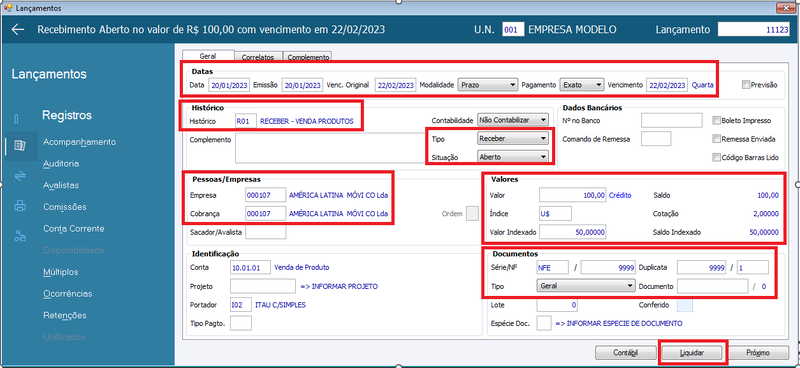Expand the Pagamento dropdown showing Exato
Screen dimensions: 800x368
coord(582,85)
